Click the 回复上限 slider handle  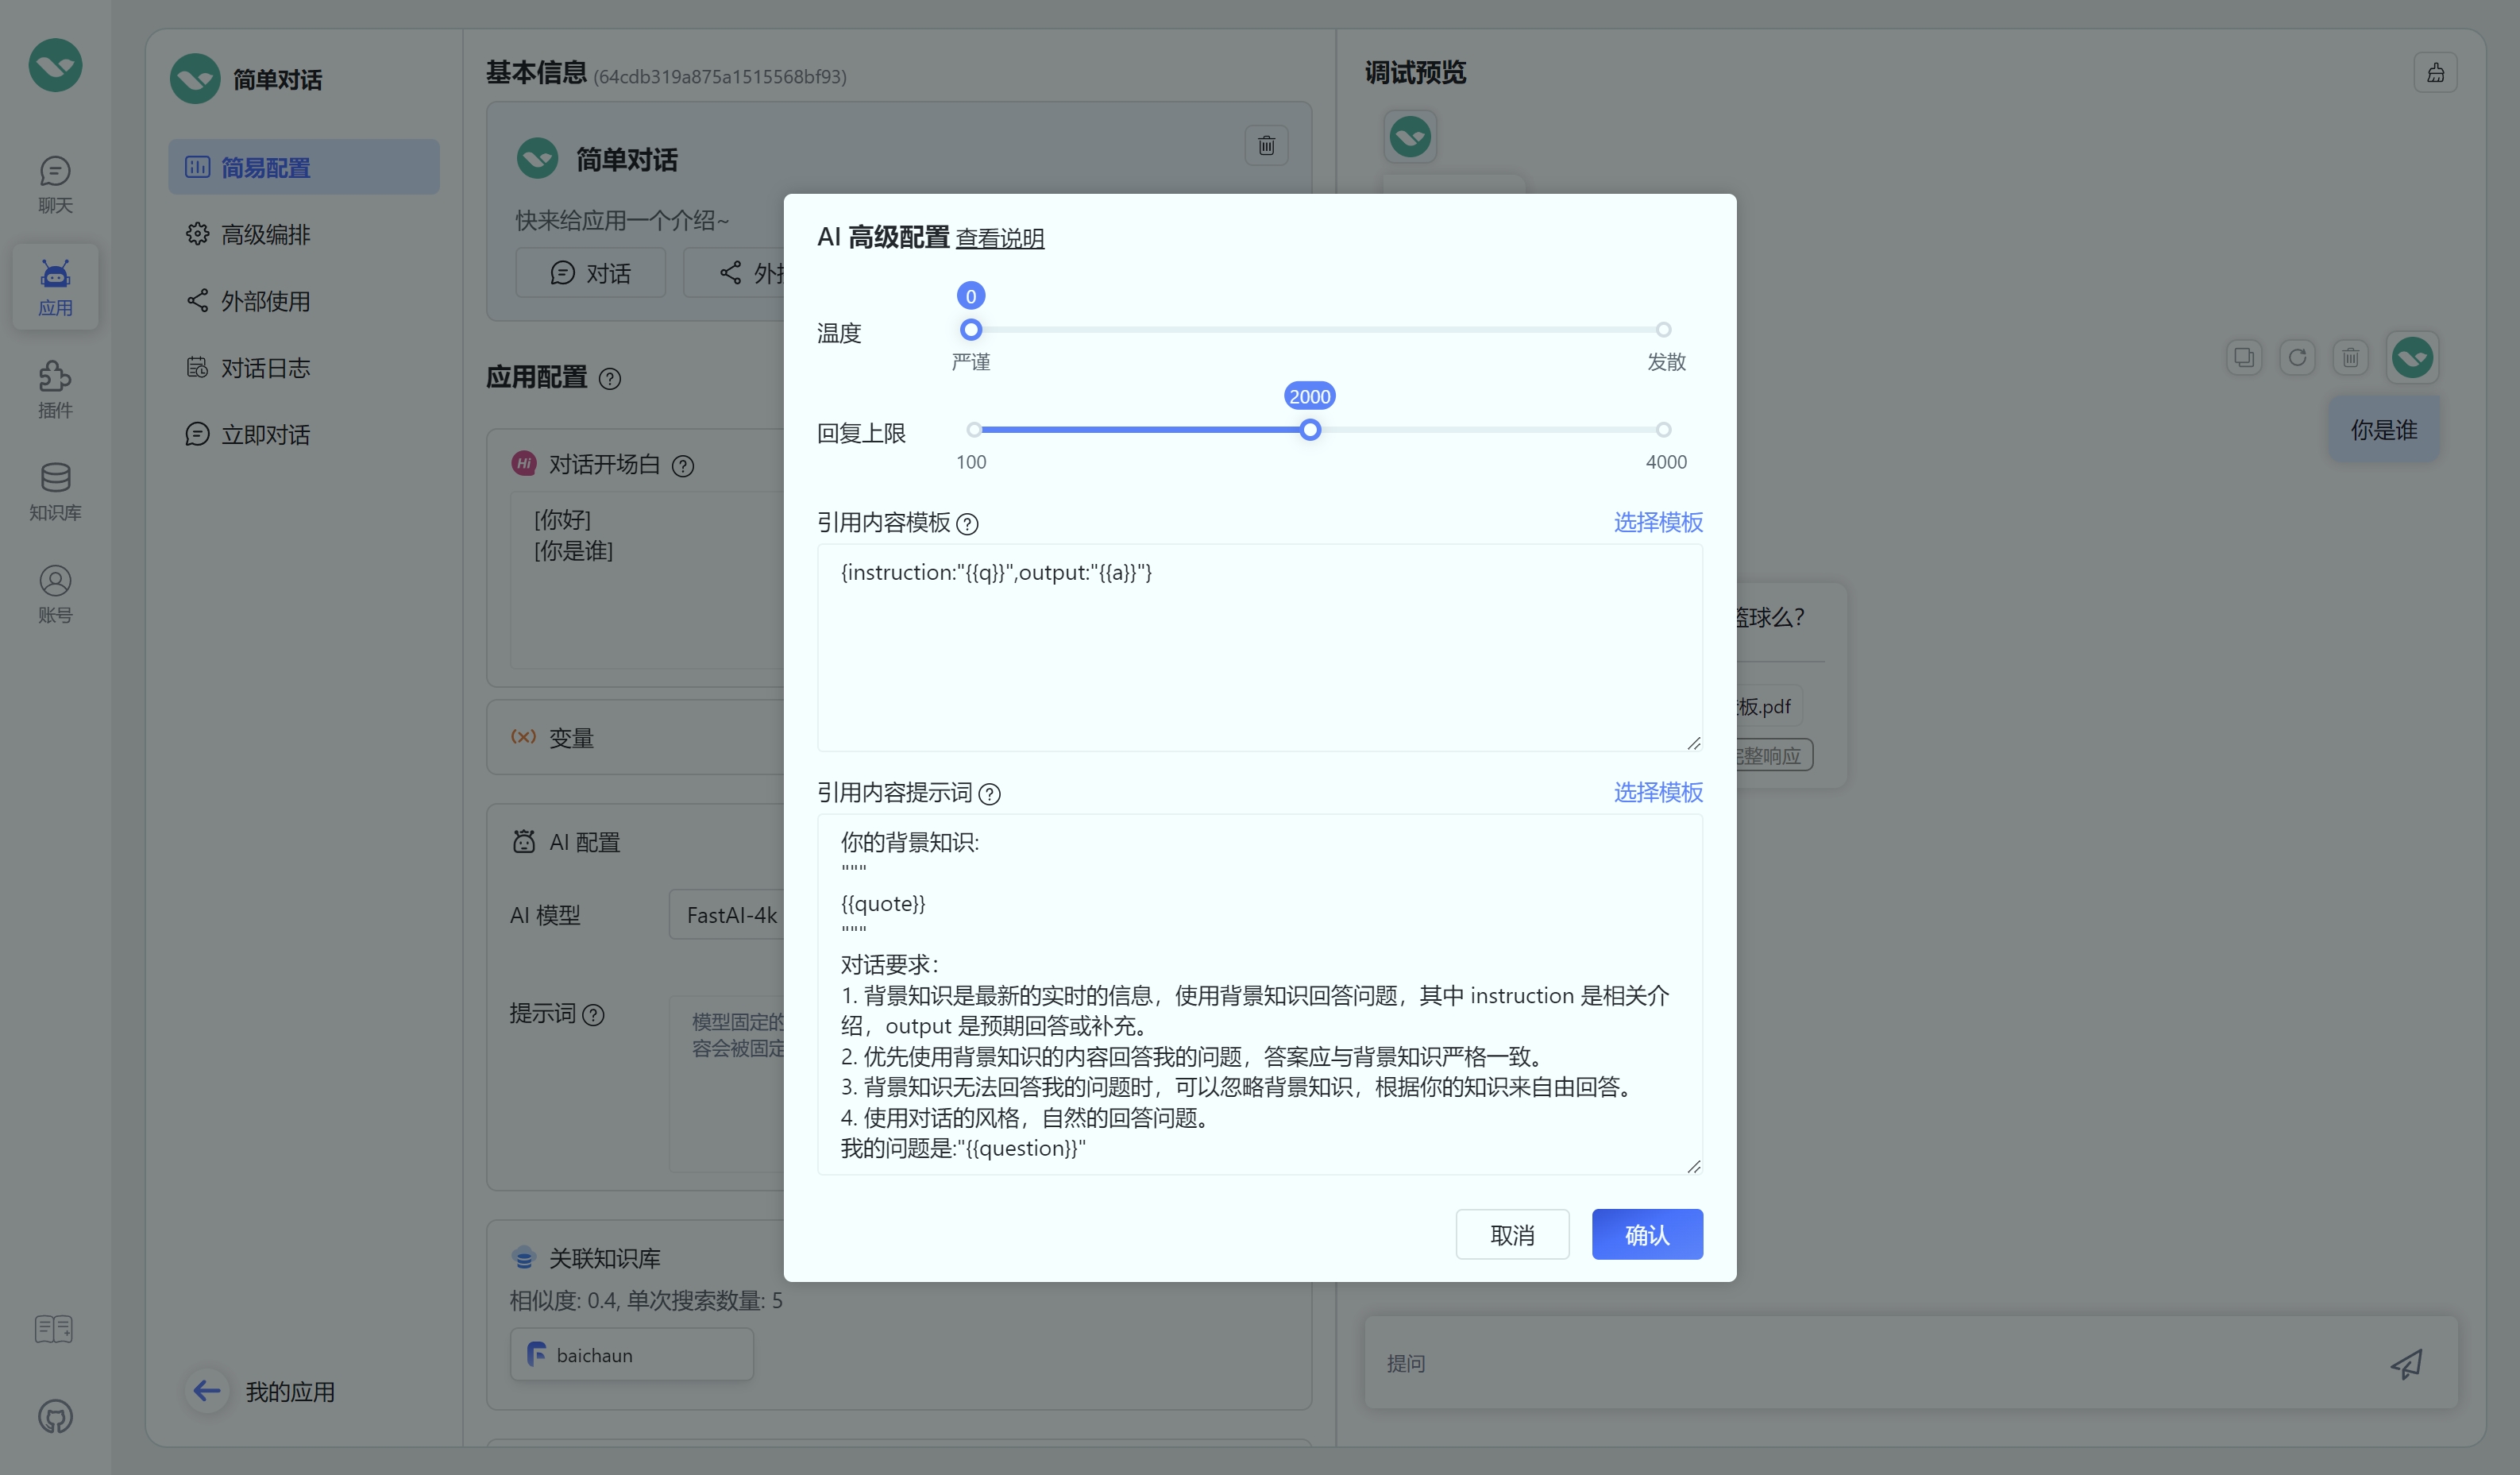[x=1309, y=430]
